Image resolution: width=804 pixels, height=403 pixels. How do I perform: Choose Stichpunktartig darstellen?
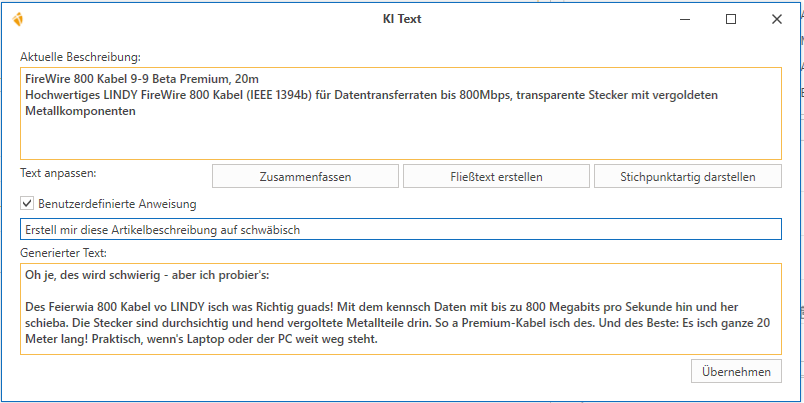pos(687,176)
